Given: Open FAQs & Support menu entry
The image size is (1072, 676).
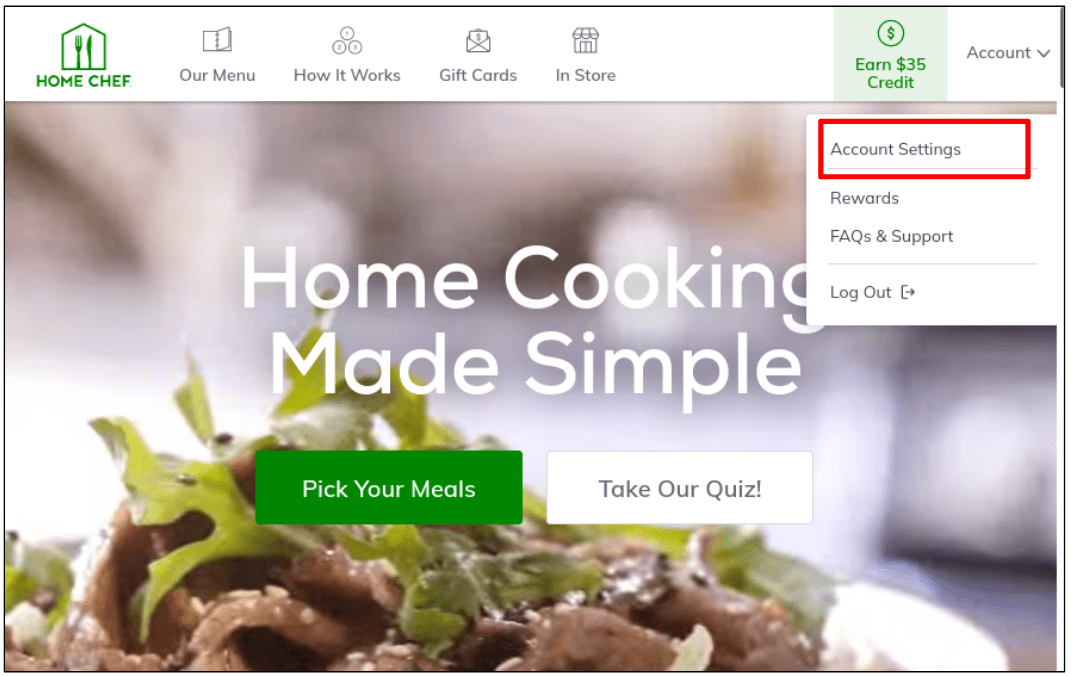Looking at the screenshot, I should [x=891, y=236].
